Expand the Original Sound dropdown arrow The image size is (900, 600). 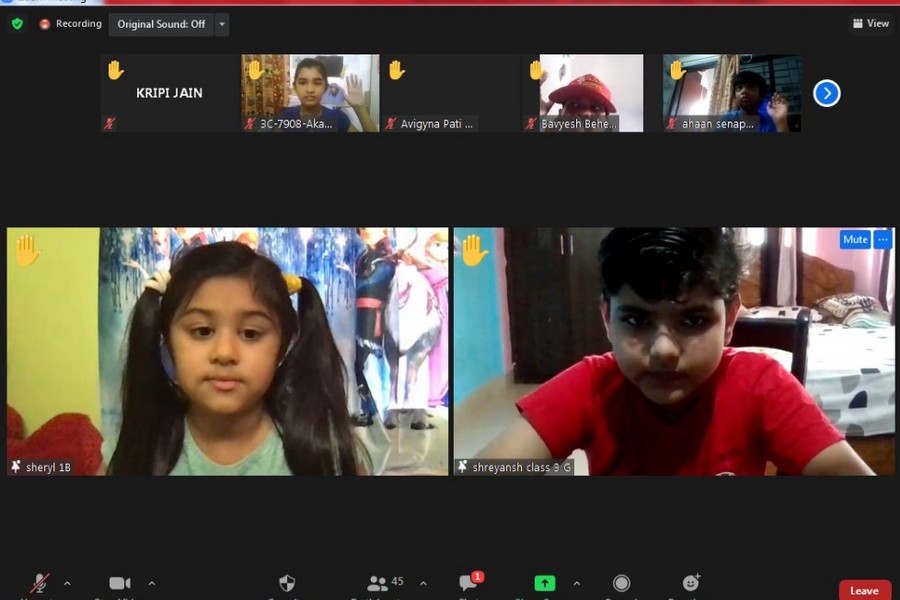pyautogui.click(x=222, y=23)
